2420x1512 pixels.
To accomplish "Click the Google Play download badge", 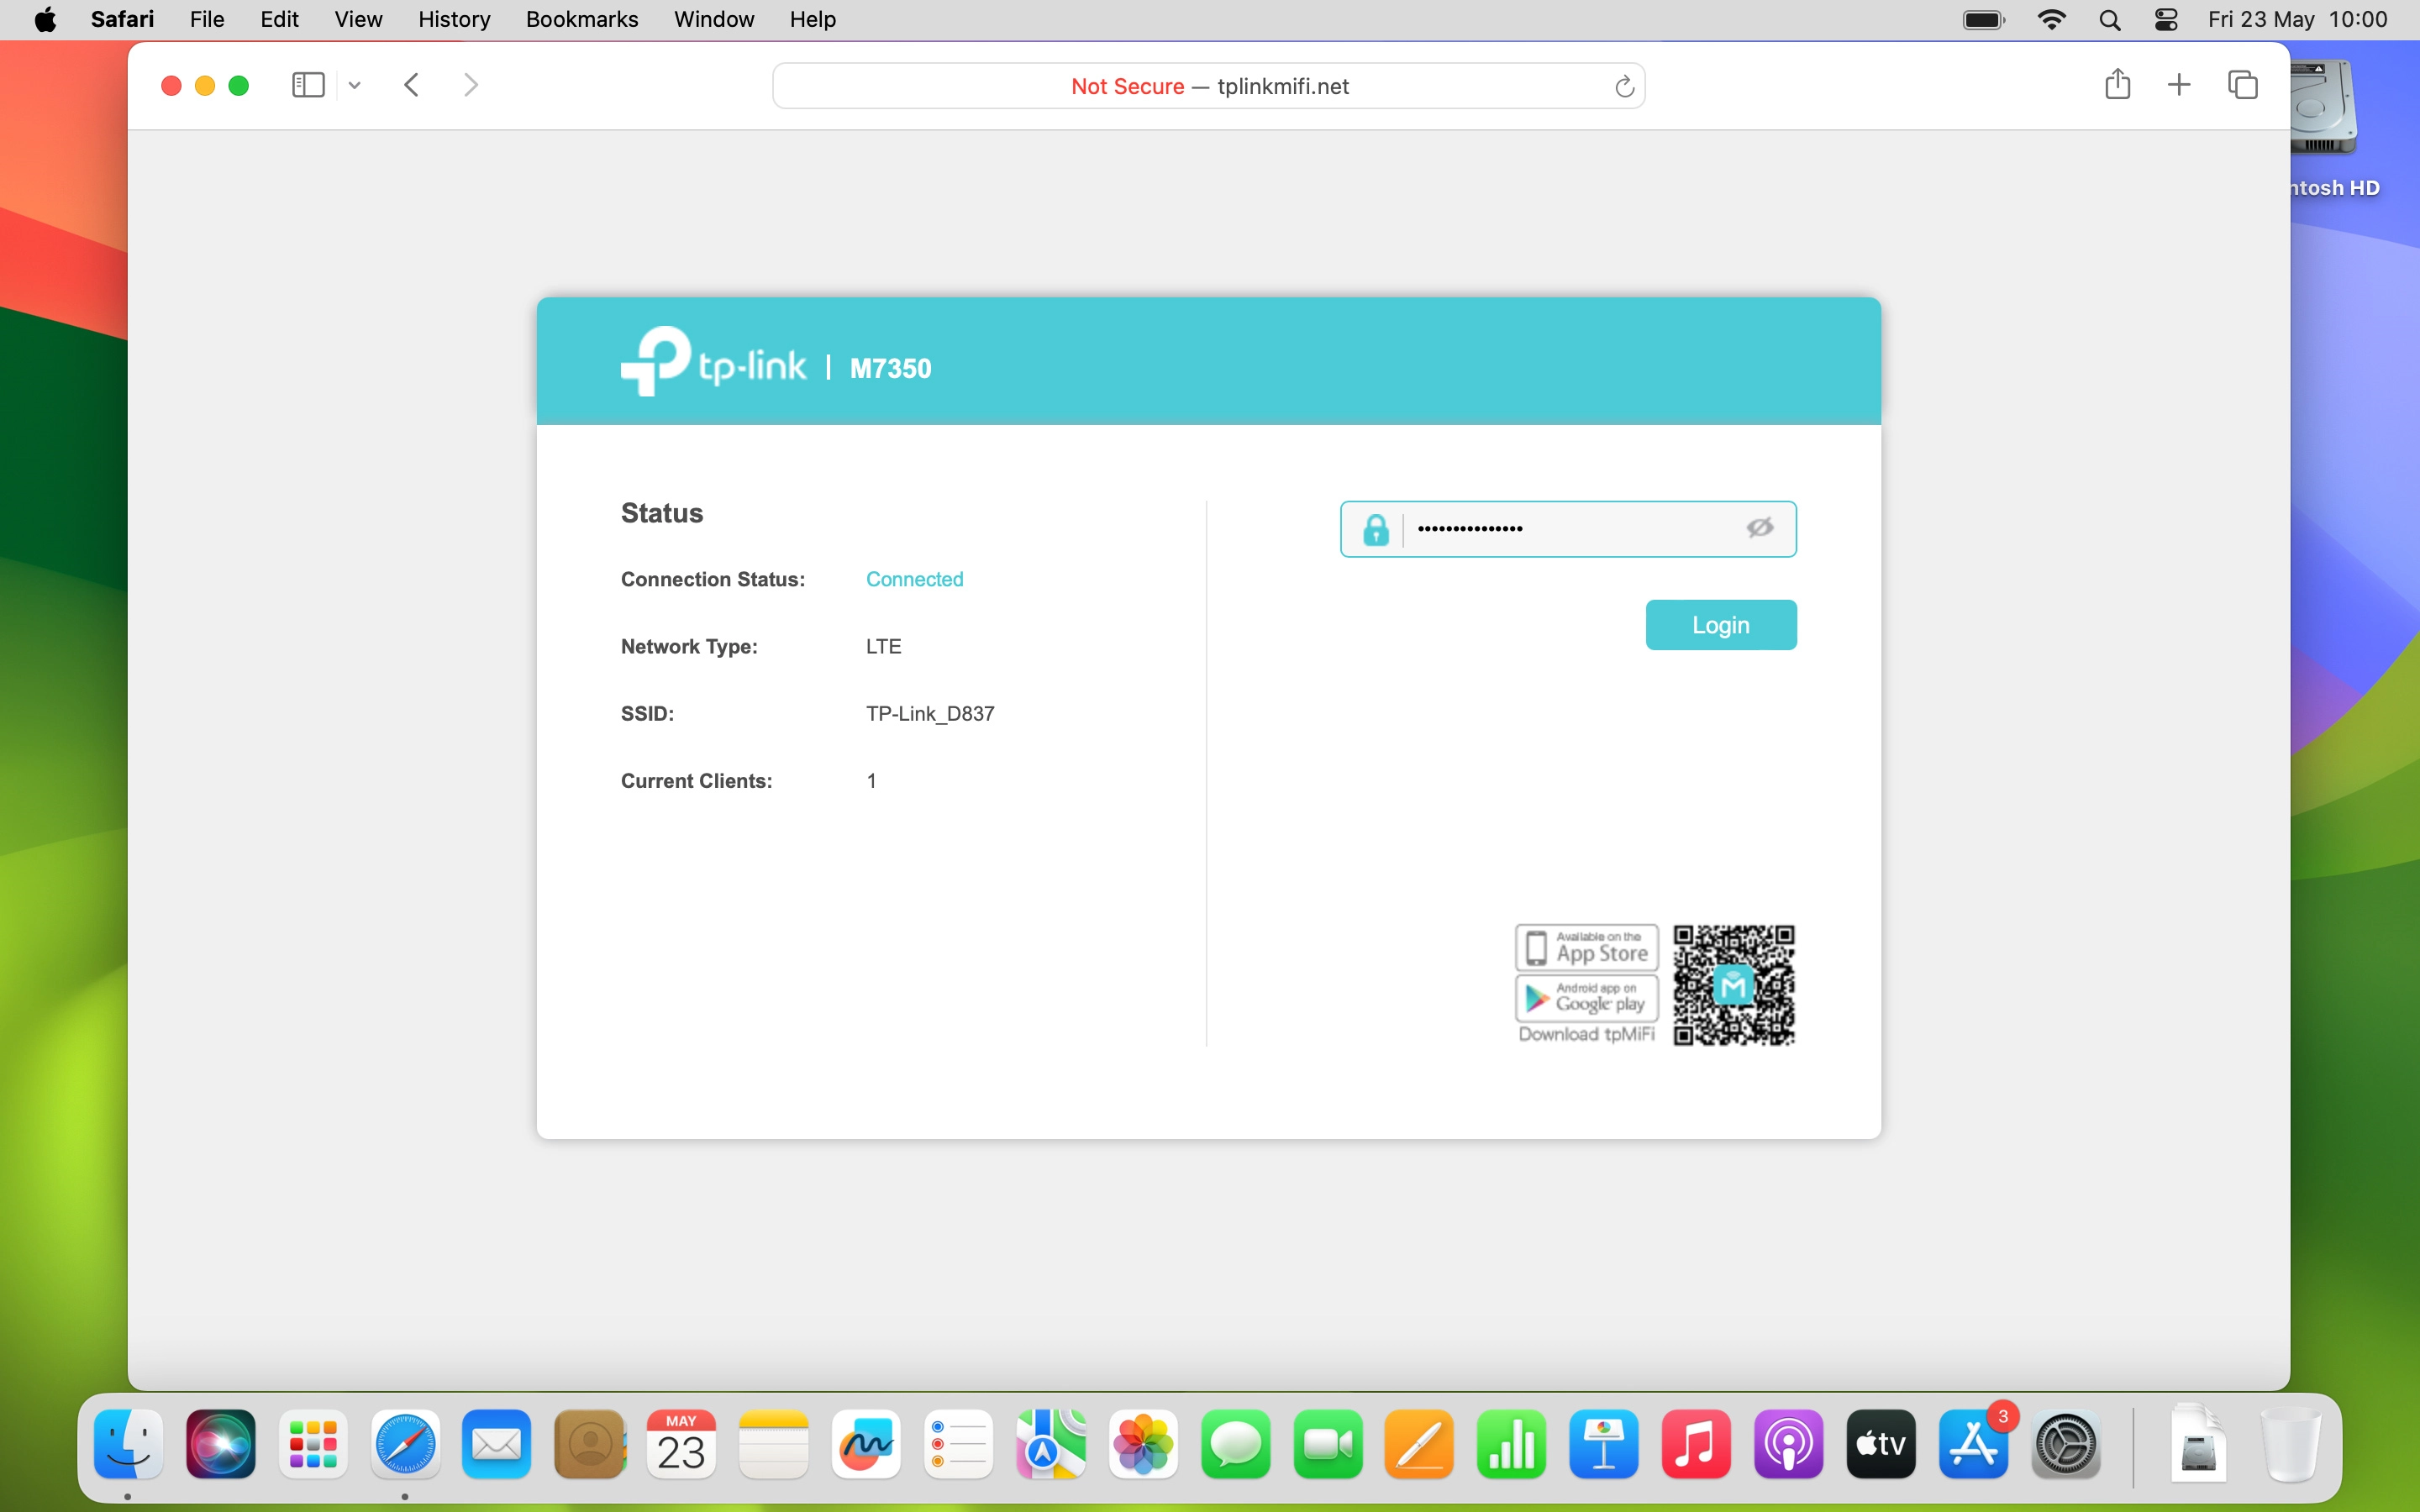I will click(1587, 997).
